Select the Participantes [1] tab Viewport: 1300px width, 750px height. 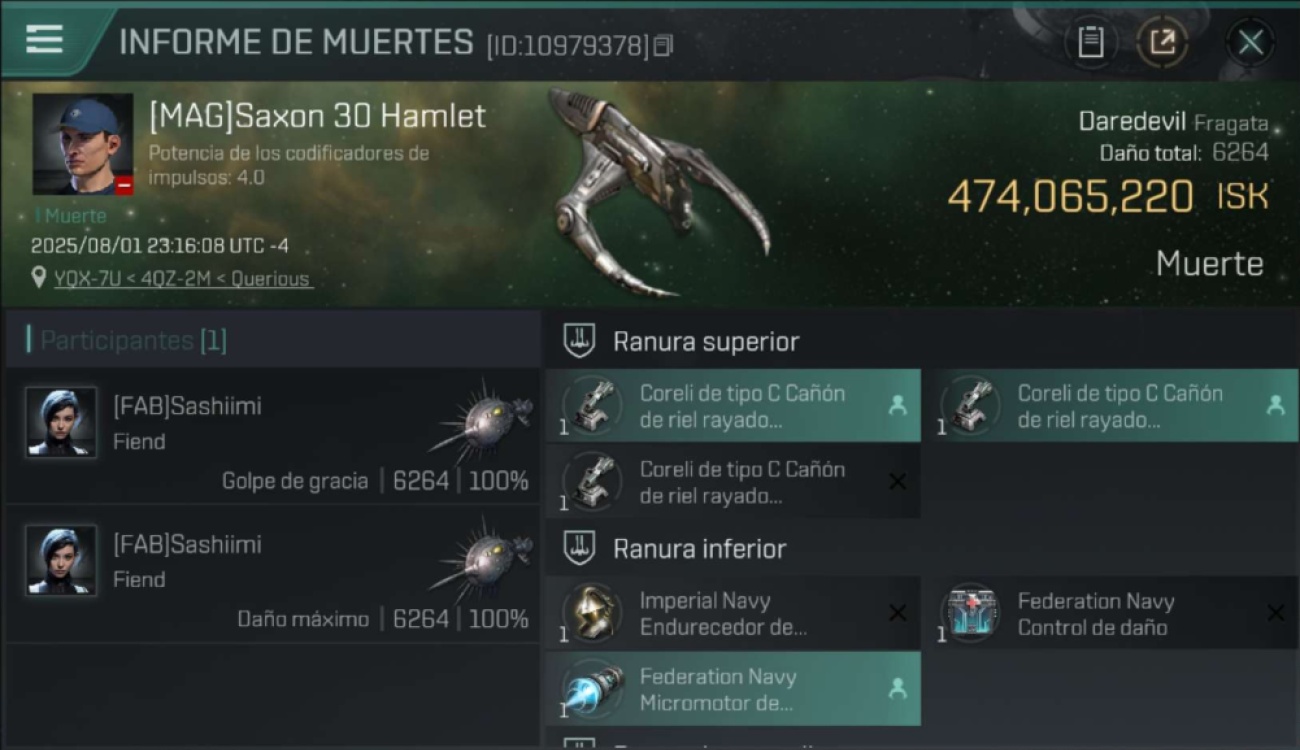click(135, 340)
